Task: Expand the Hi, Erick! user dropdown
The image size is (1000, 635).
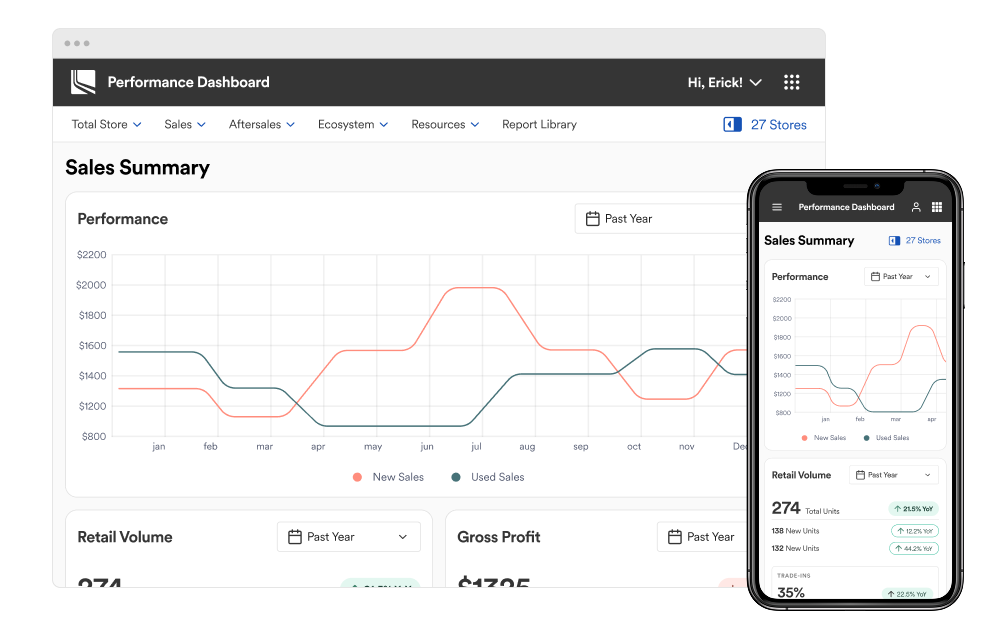Action: click(x=725, y=82)
